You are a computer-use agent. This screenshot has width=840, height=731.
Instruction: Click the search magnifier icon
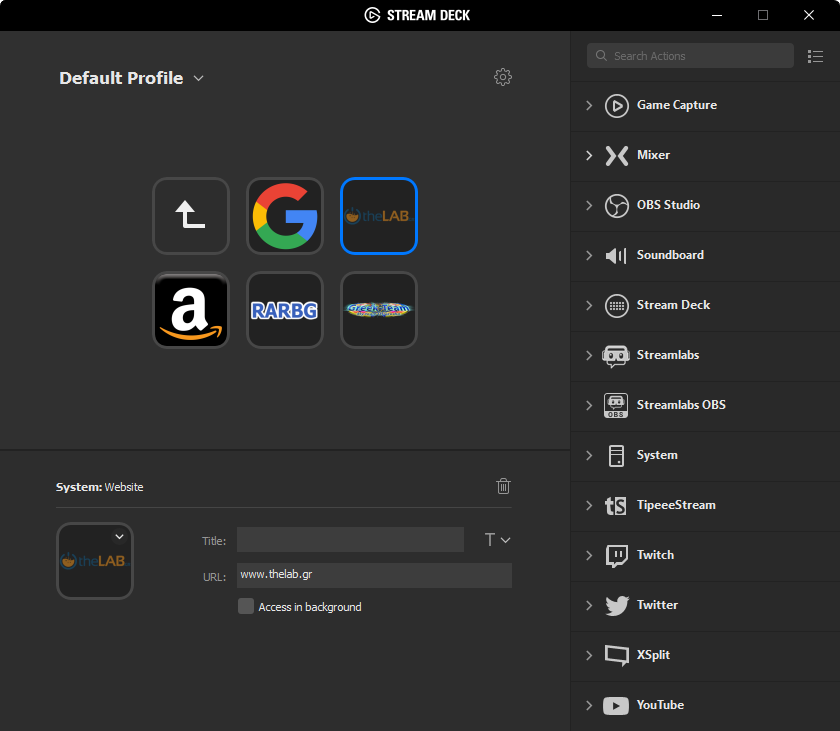pyautogui.click(x=601, y=56)
